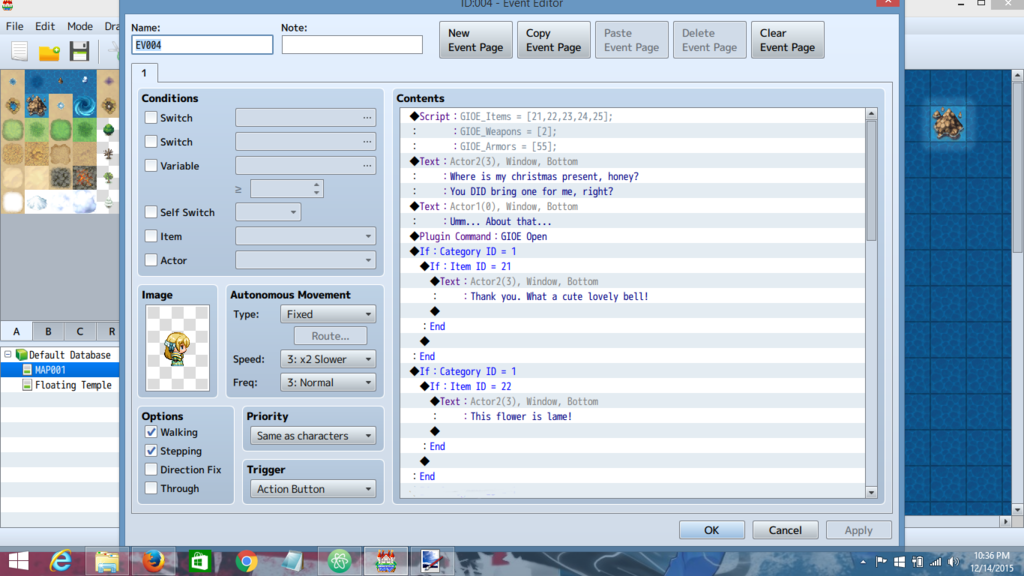This screenshot has width=1024, height=576.
Task: Click the Windows Start button
Action: 18,561
